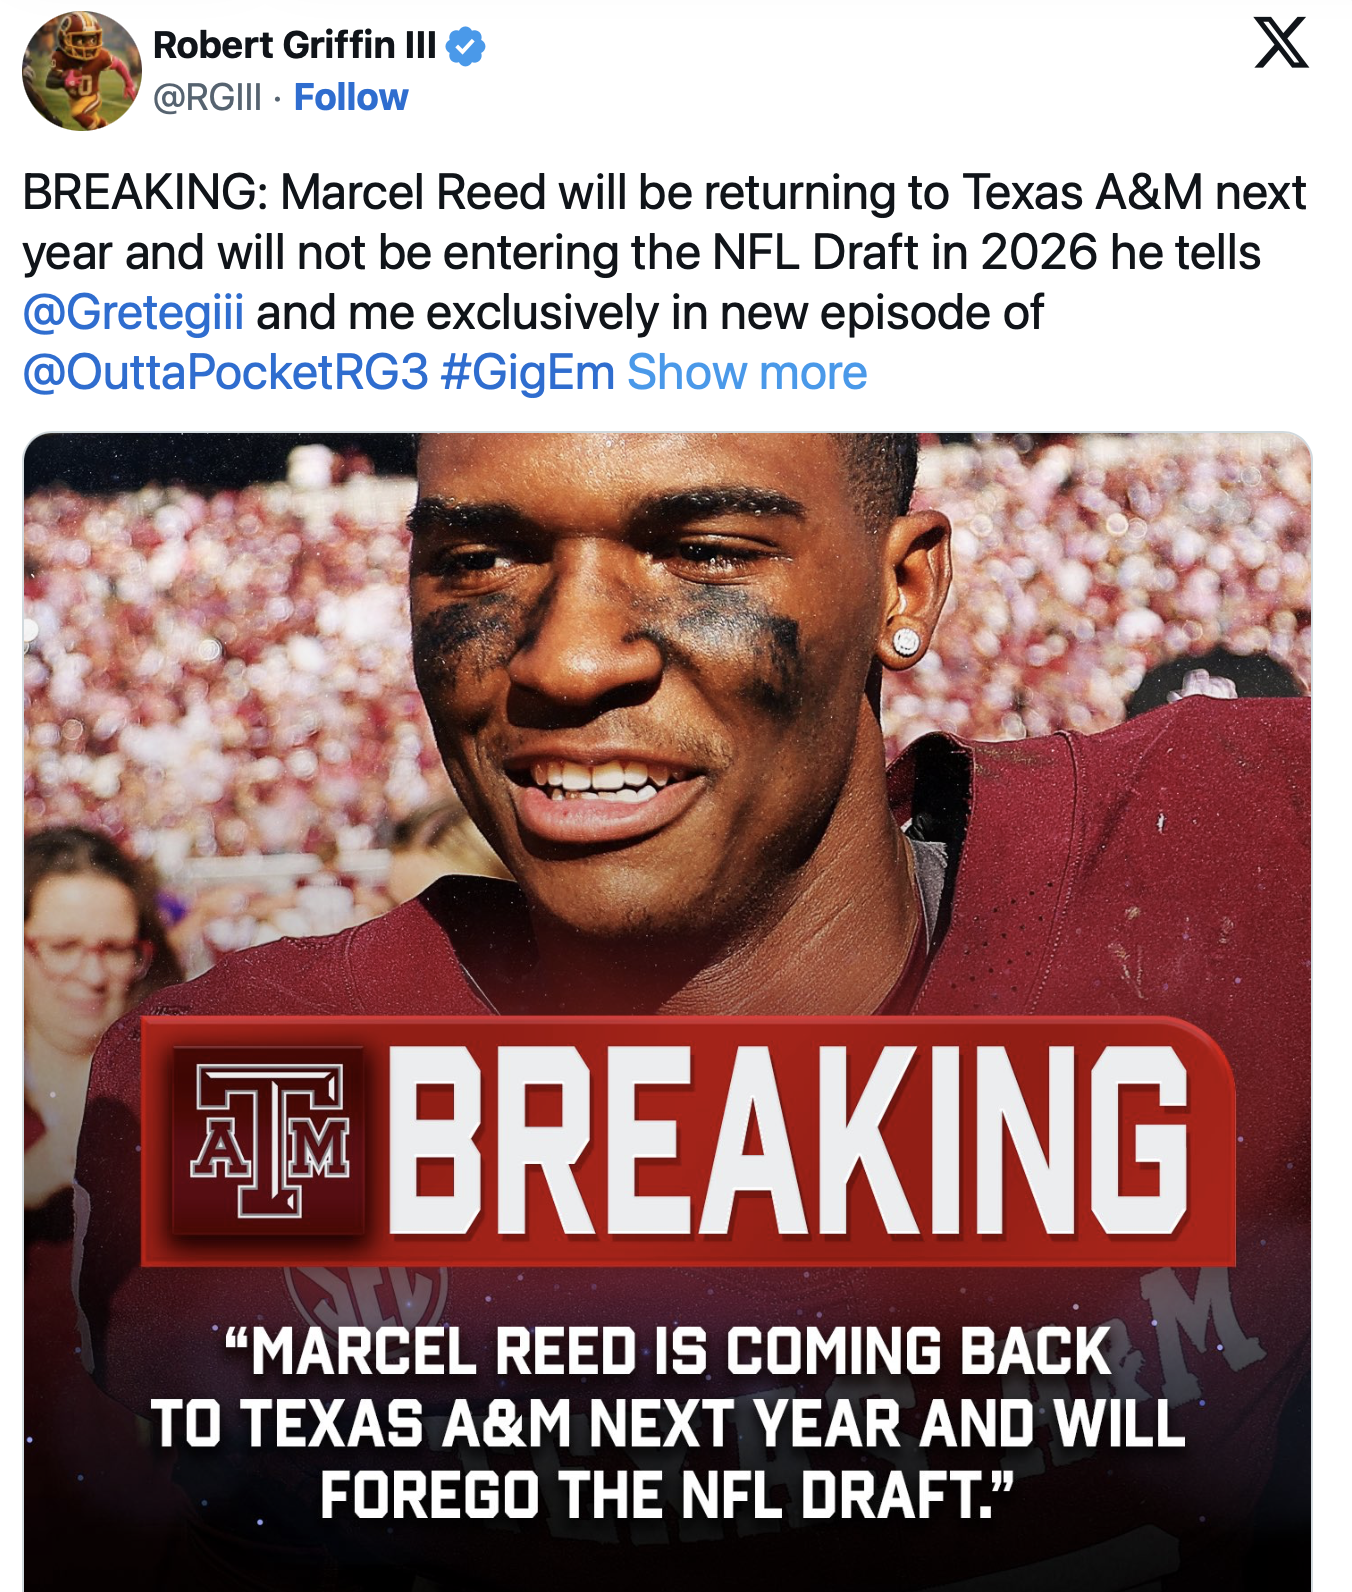Click the Texas A&M logo in graphic
Viewport: 1352px width, 1592px height.
[x=270, y=1140]
